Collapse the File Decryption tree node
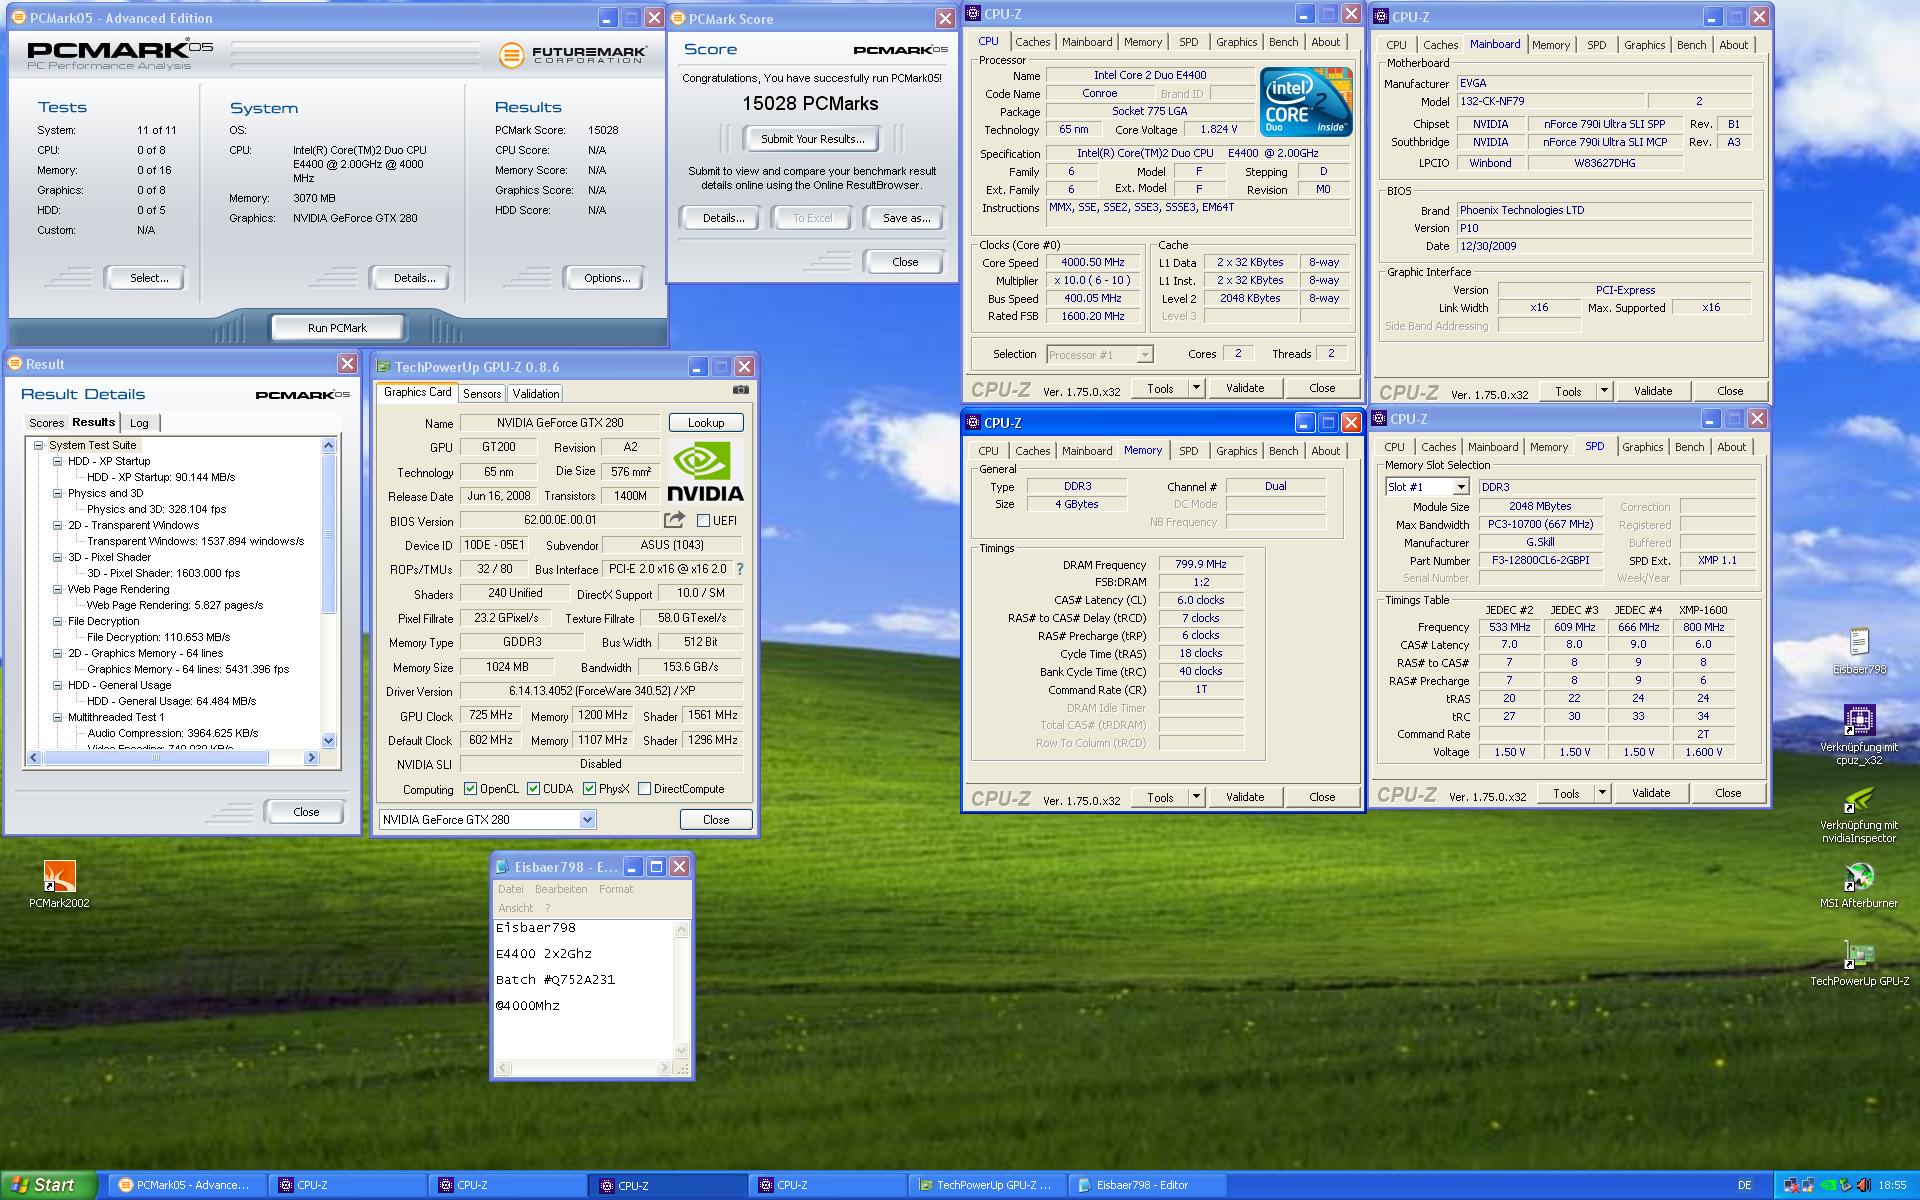This screenshot has width=1920, height=1200. 58,622
